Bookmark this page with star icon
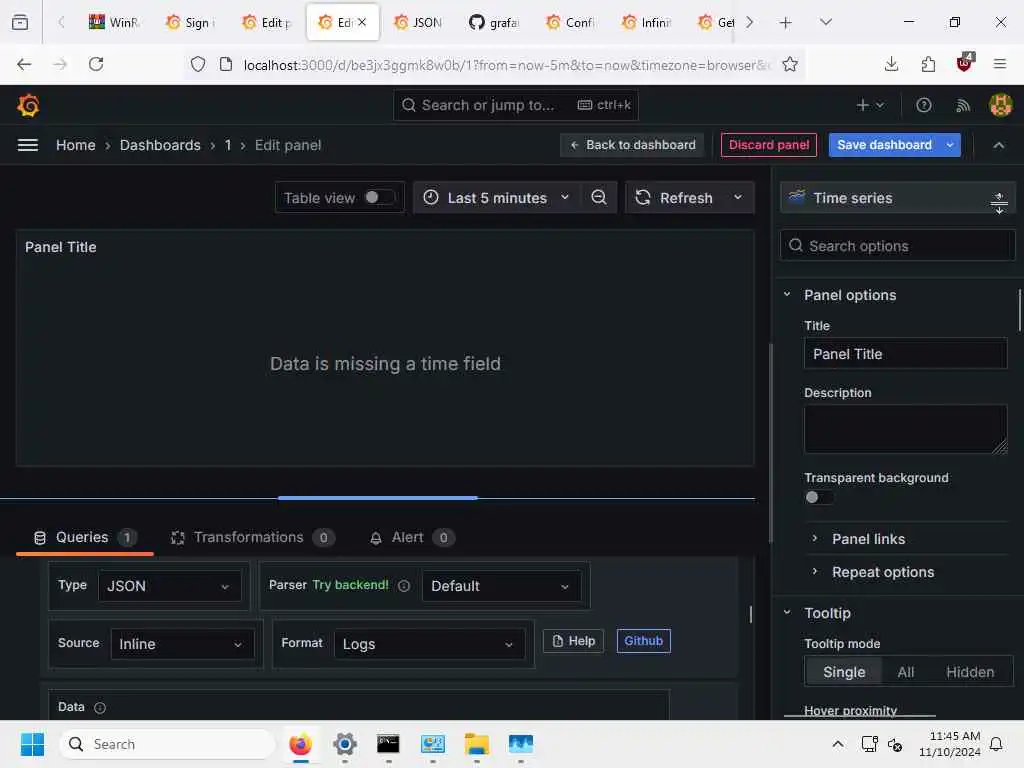This screenshot has width=1024, height=768. click(x=790, y=64)
